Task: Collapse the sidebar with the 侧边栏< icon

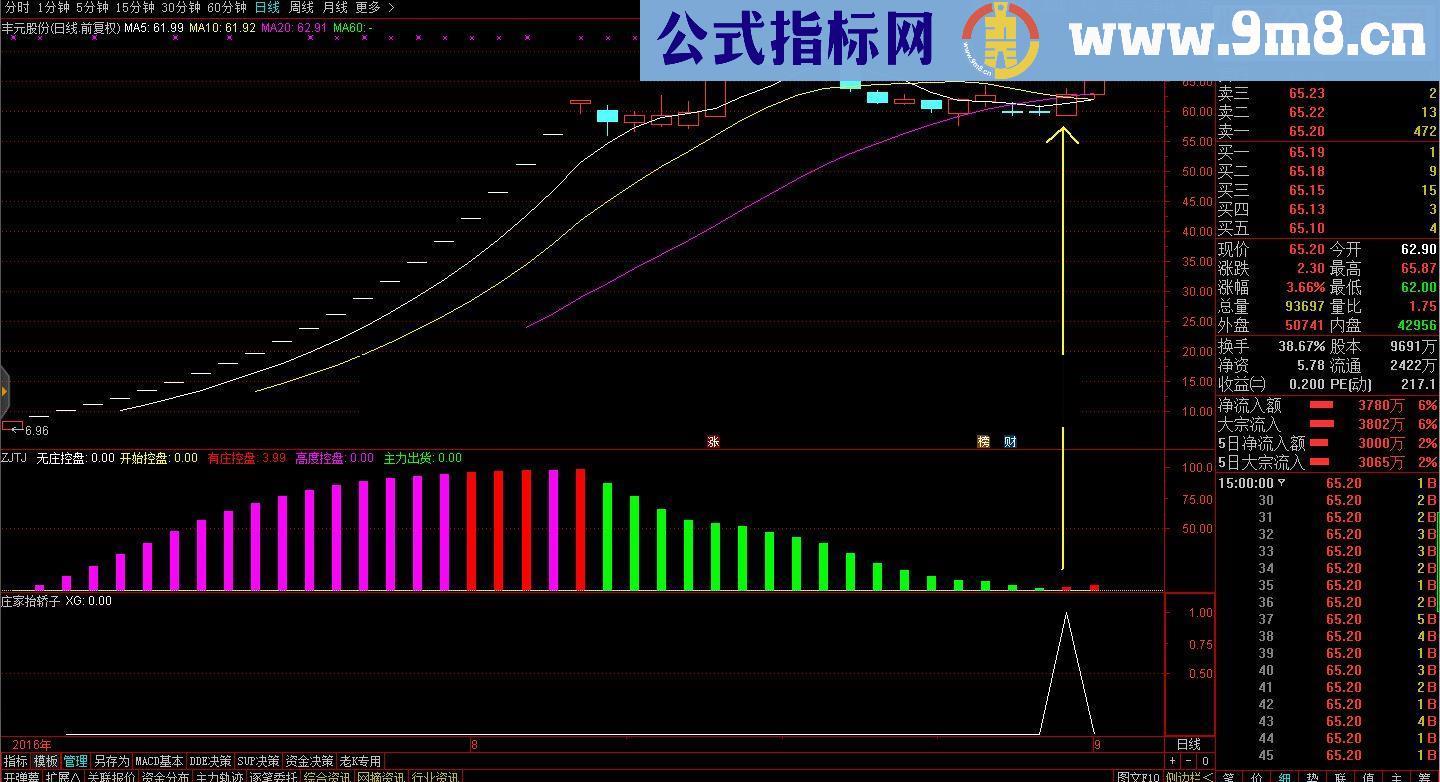Action: click(x=1187, y=776)
